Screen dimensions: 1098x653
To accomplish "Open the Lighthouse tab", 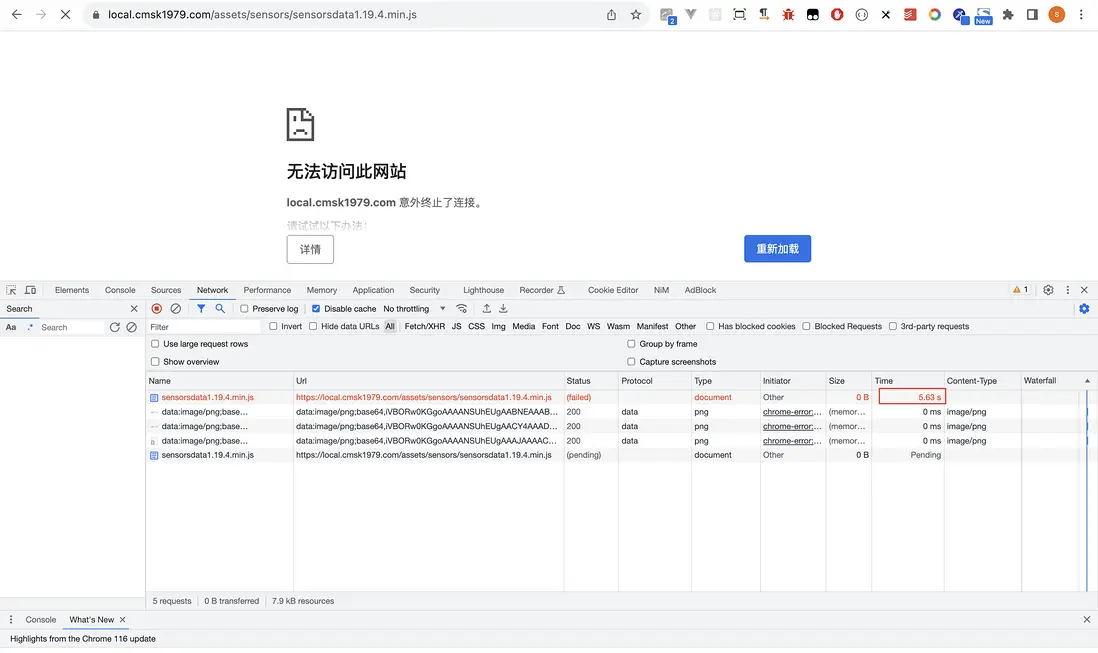I will click(483, 290).
